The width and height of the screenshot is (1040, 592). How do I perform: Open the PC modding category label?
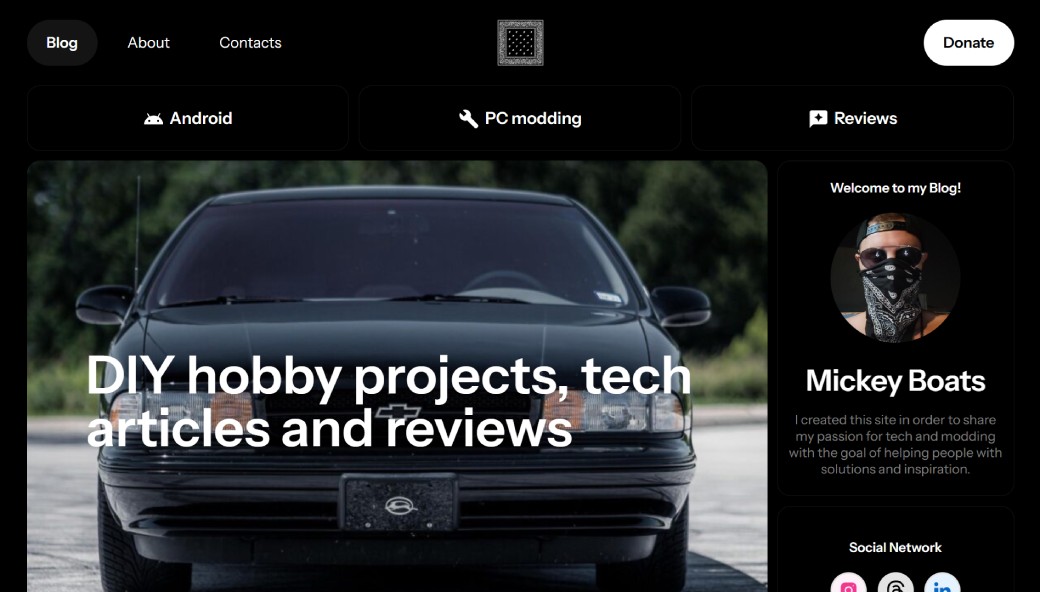533,119
